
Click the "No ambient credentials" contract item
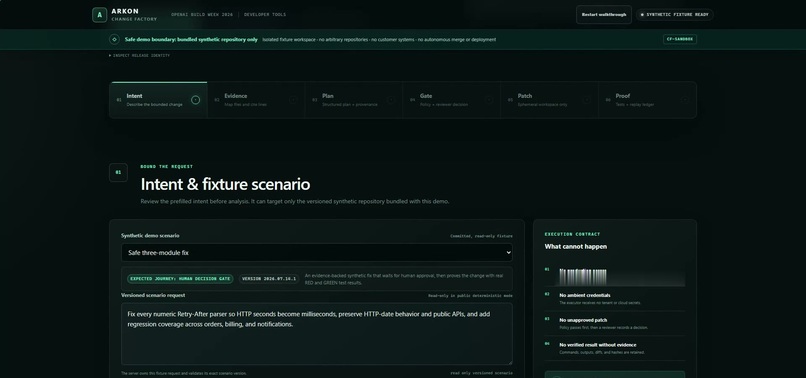pyautogui.click(x=615, y=299)
